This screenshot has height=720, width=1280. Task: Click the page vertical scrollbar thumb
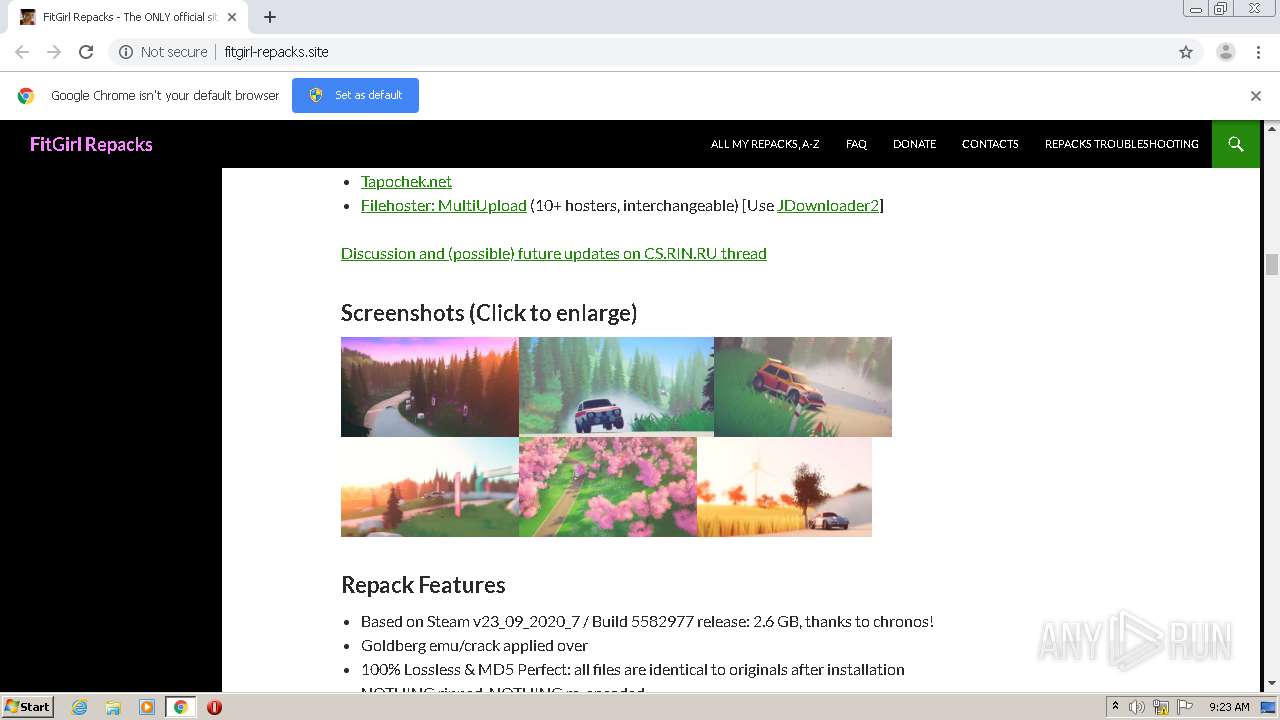pyautogui.click(x=1272, y=264)
